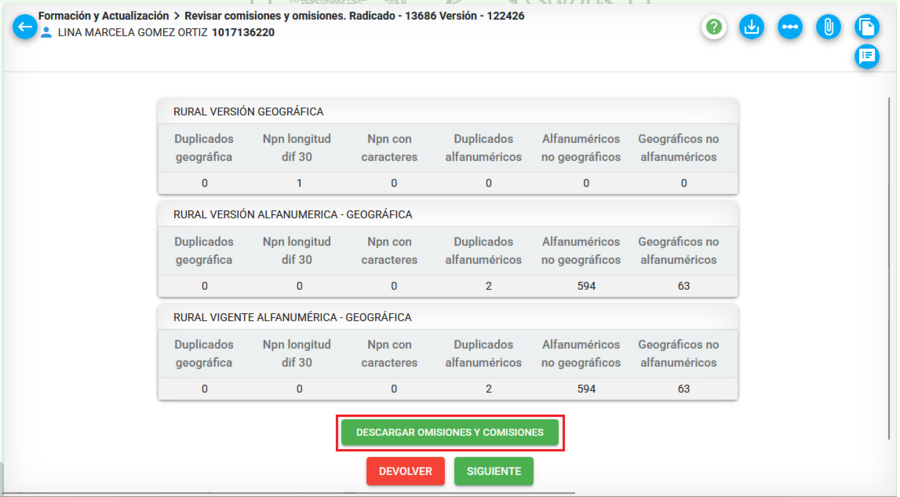Select the RURAL VERSIÓN ALFANUMERICA - GEOGRÁFICA header
This screenshot has width=900, height=497.
point(293,215)
